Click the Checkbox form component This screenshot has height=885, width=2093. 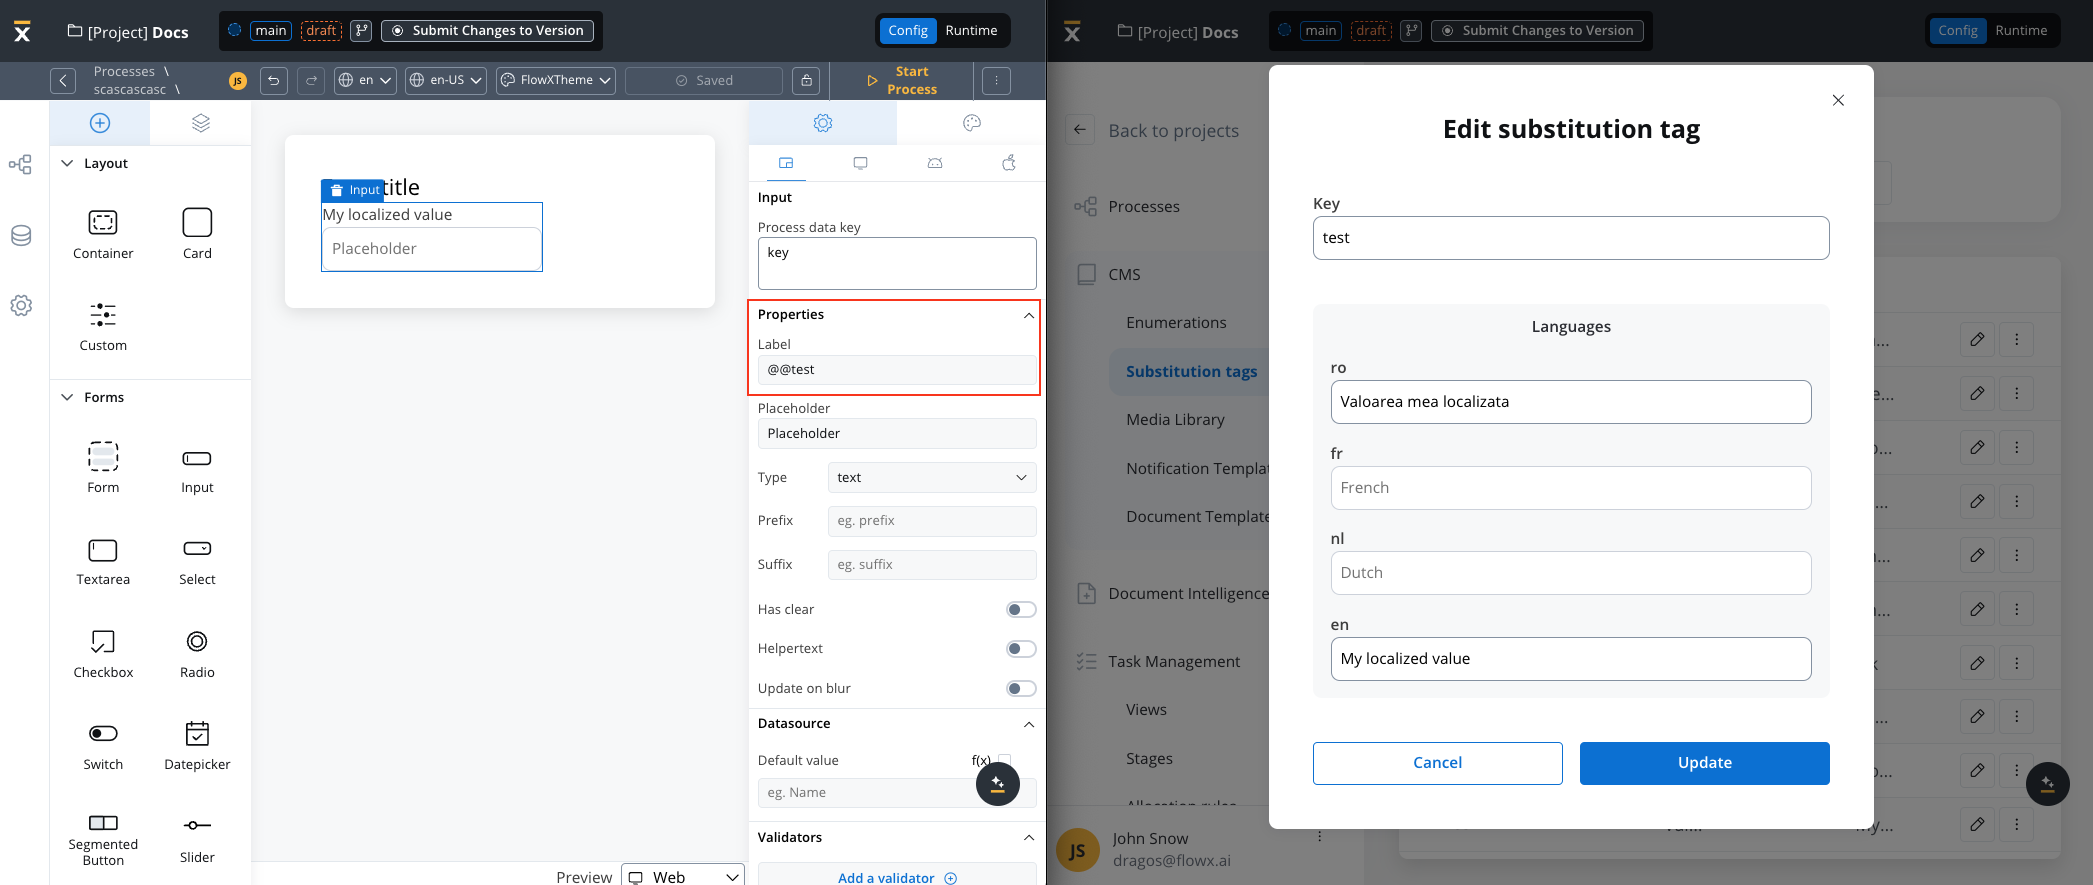pos(103,654)
